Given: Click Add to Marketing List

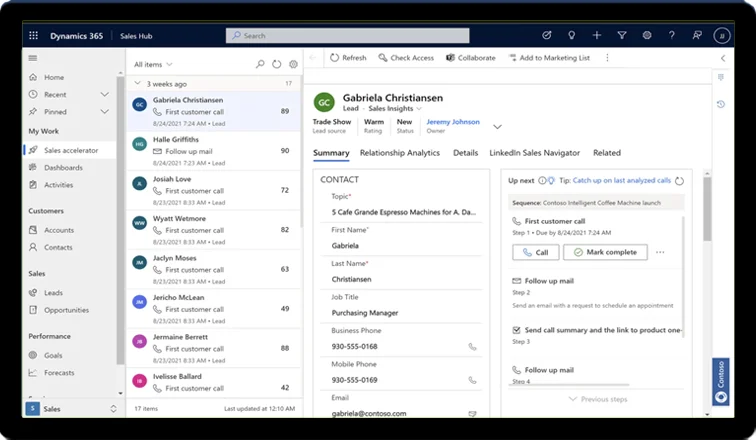Looking at the screenshot, I should click(549, 58).
